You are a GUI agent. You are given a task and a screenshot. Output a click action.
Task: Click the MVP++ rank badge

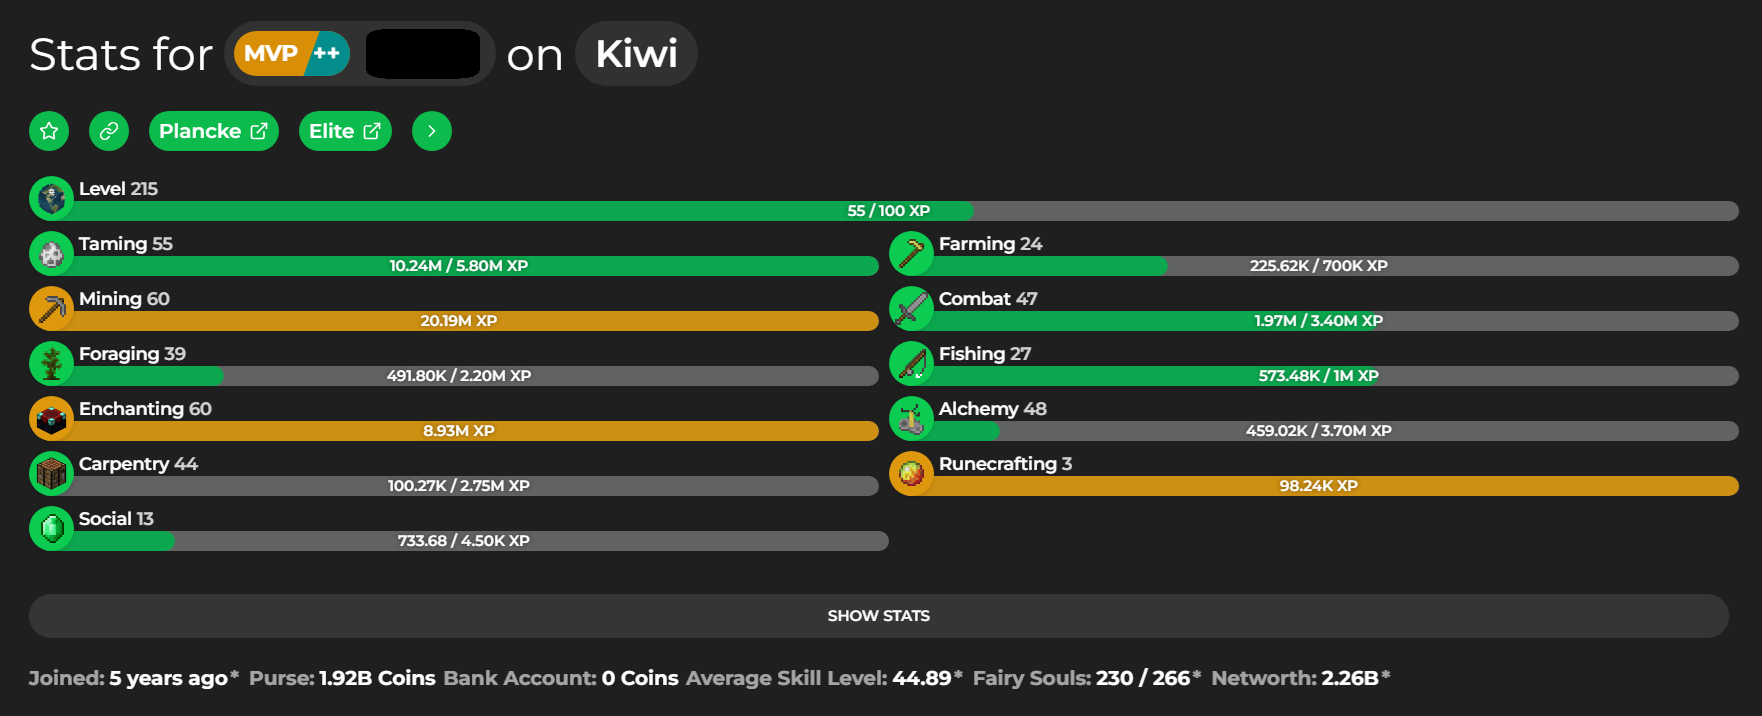pos(292,54)
